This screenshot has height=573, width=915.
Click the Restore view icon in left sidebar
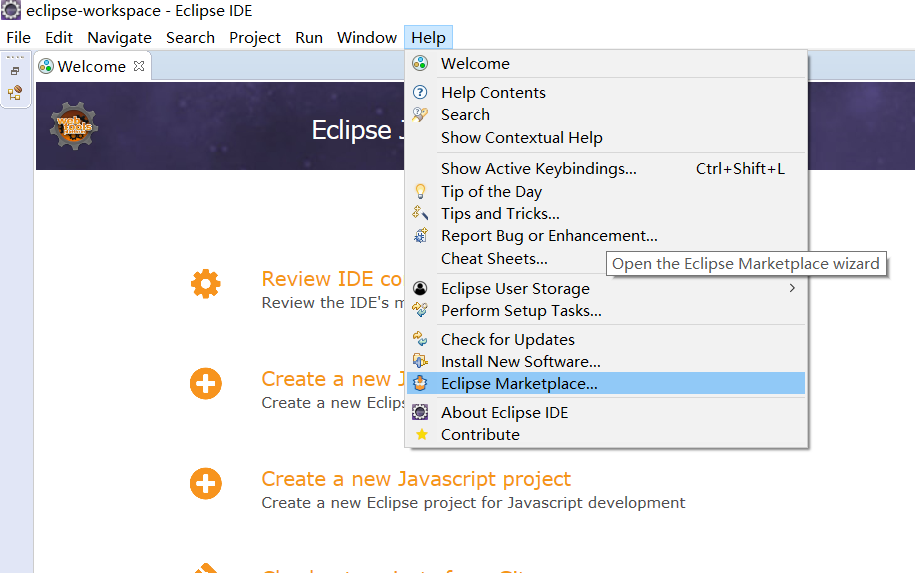15,71
